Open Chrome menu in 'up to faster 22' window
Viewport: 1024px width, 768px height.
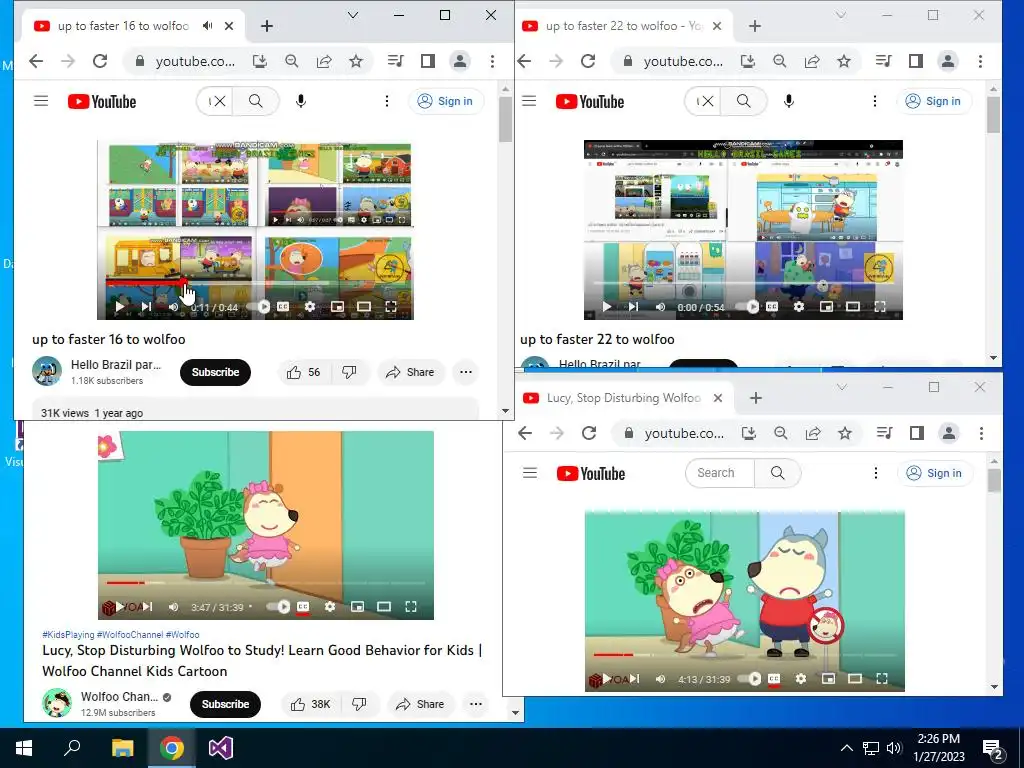pyautogui.click(x=980, y=61)
